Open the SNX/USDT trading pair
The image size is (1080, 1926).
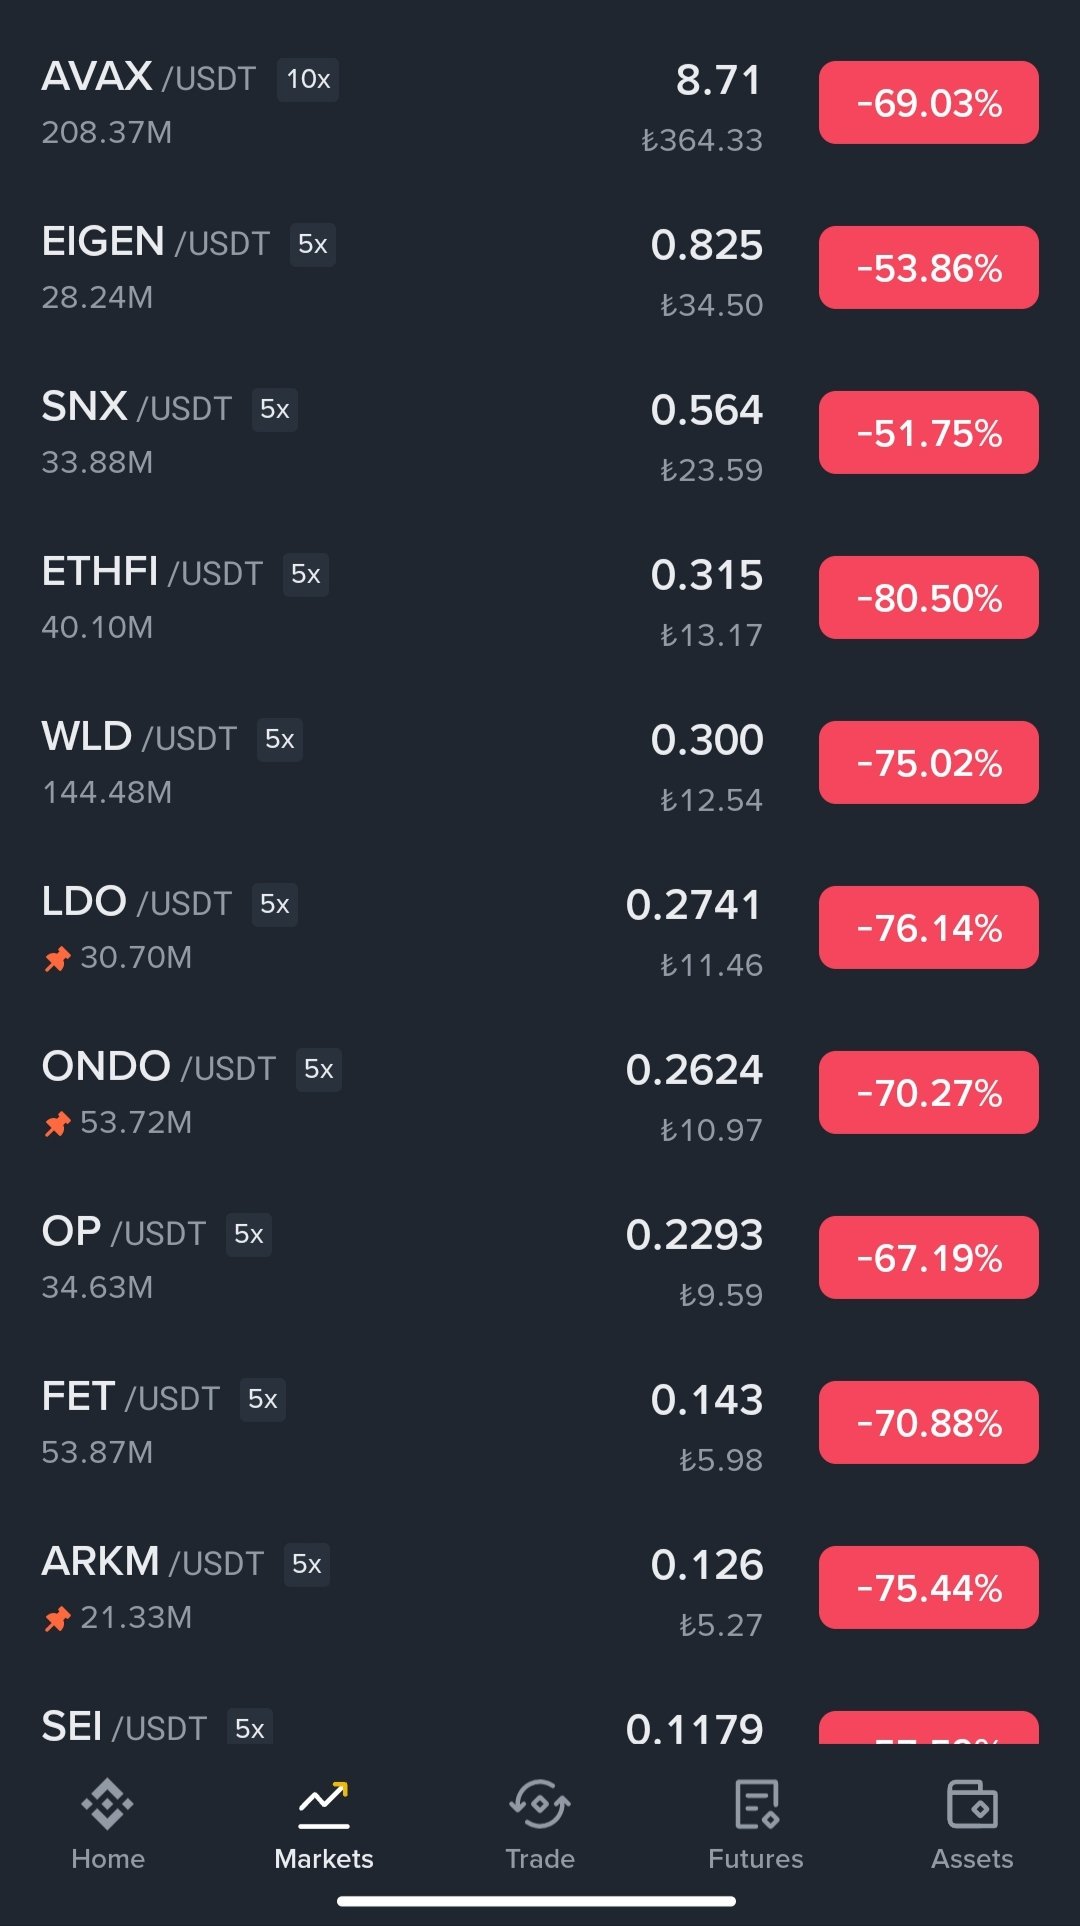(137, 408)
